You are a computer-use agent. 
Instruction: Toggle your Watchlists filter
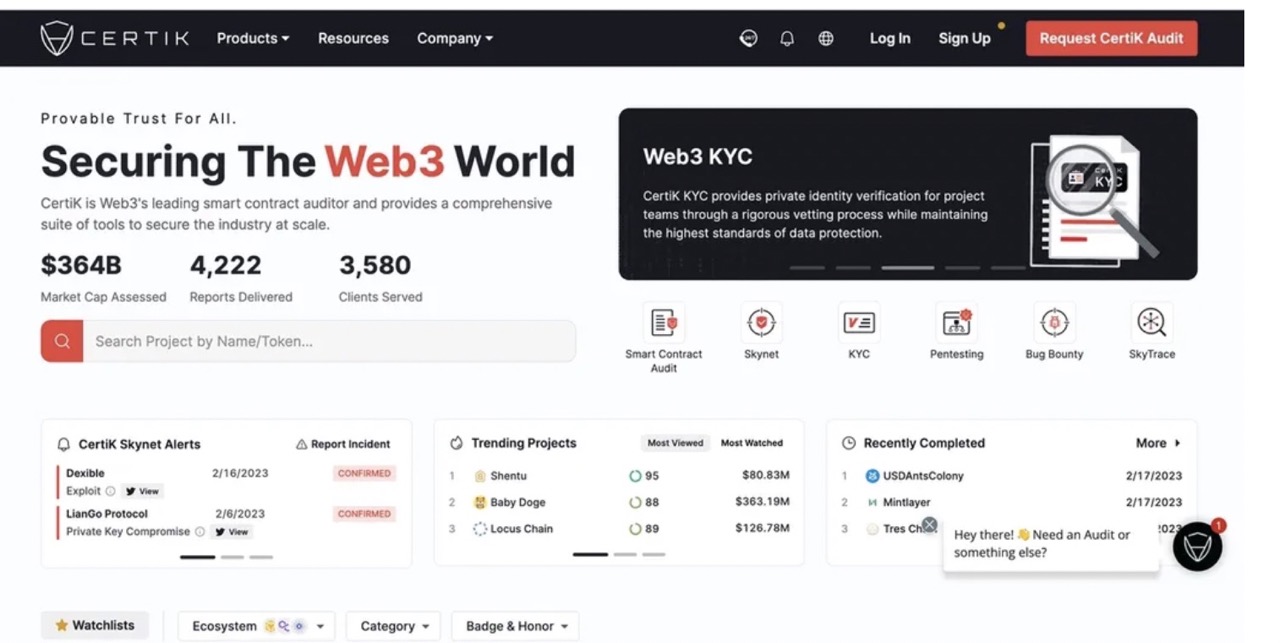pos(94,625)
